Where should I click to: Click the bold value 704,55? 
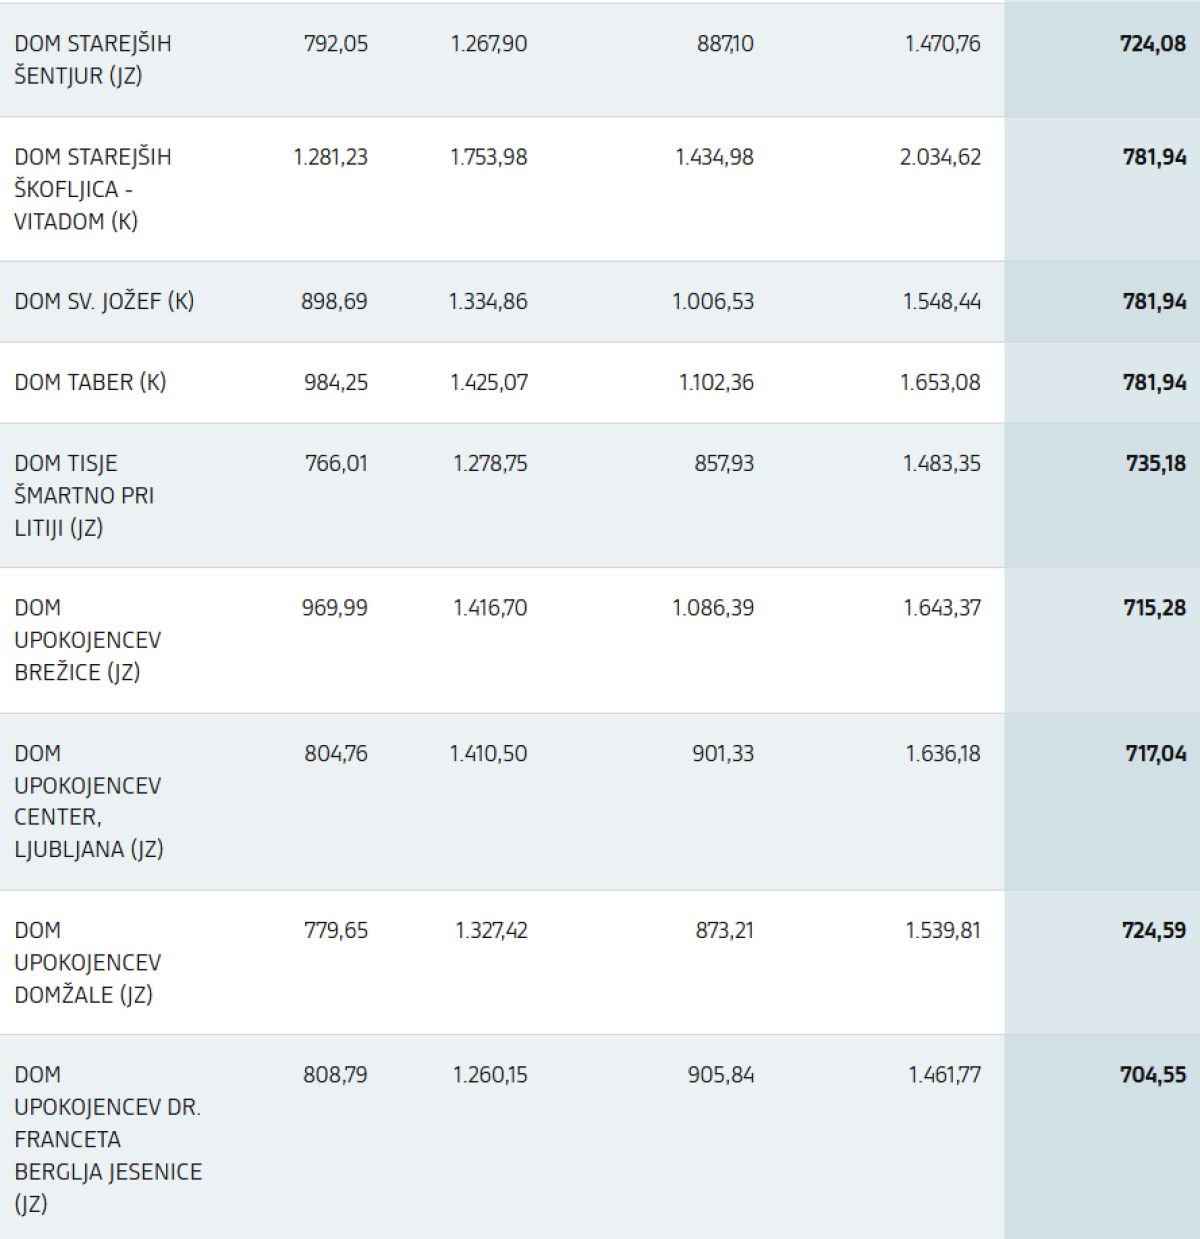[1153, 1075]
